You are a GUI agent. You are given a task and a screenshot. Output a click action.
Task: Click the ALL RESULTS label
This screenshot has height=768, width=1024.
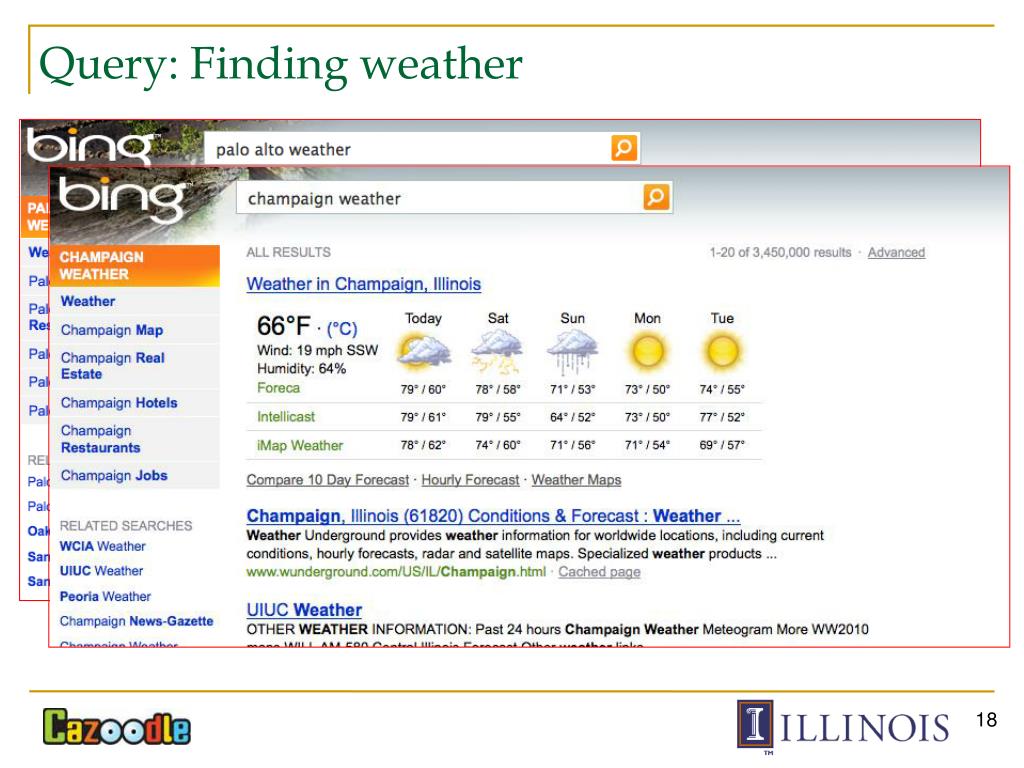289,252
